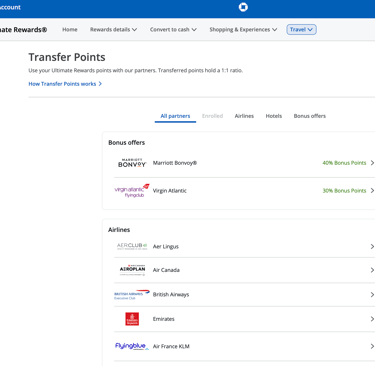Click the Emirates row chevron

pos(372,319)
